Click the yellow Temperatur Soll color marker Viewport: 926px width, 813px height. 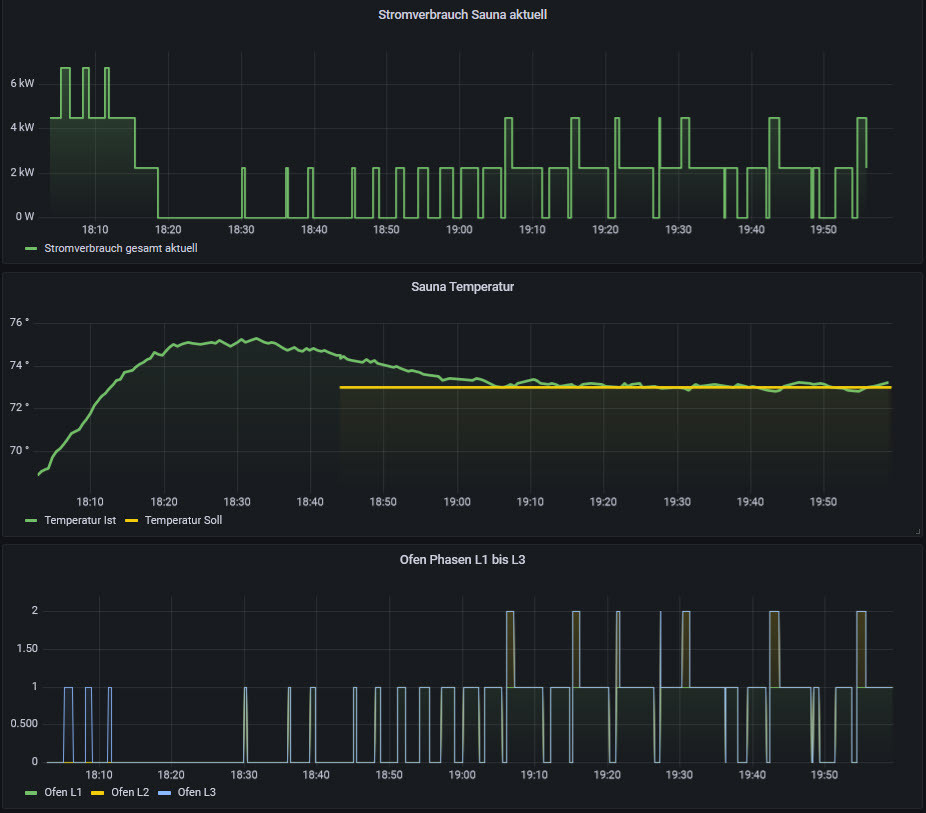pyautogui.click(x=132, y=520)
